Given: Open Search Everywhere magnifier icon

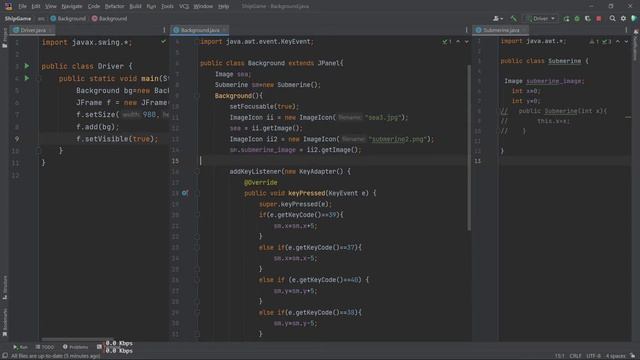Looking at the screenshot, I should coord(612,18).
